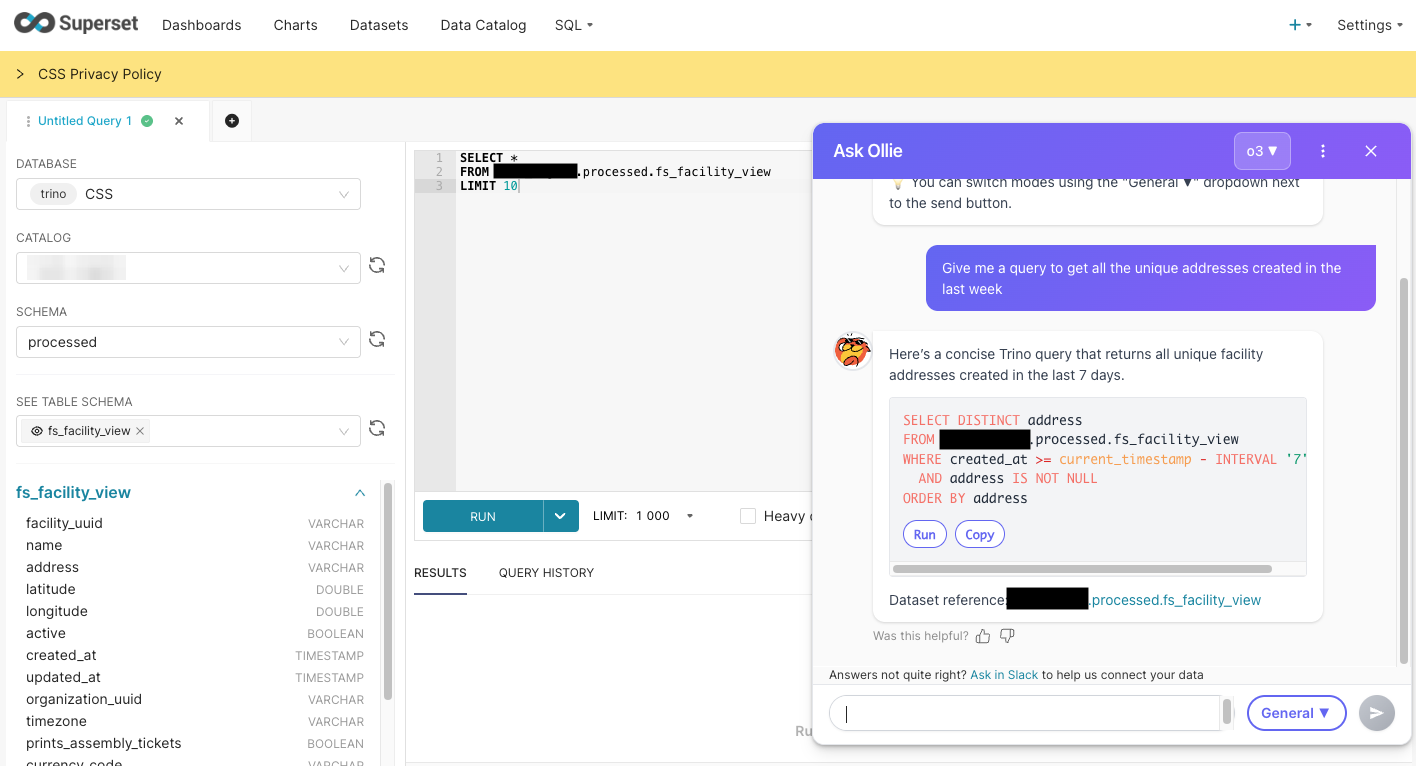This screenshot has height=766, width=1416.
Task: Refresh the table schema list
Action: click(x=377, y=428)
